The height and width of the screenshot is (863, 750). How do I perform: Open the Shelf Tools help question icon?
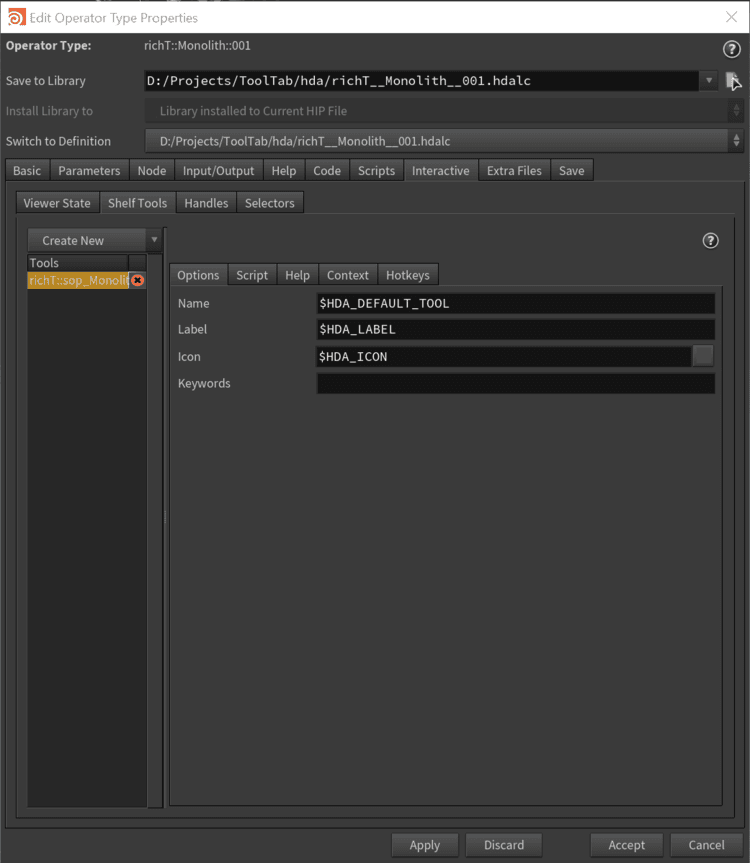(710, 241)
